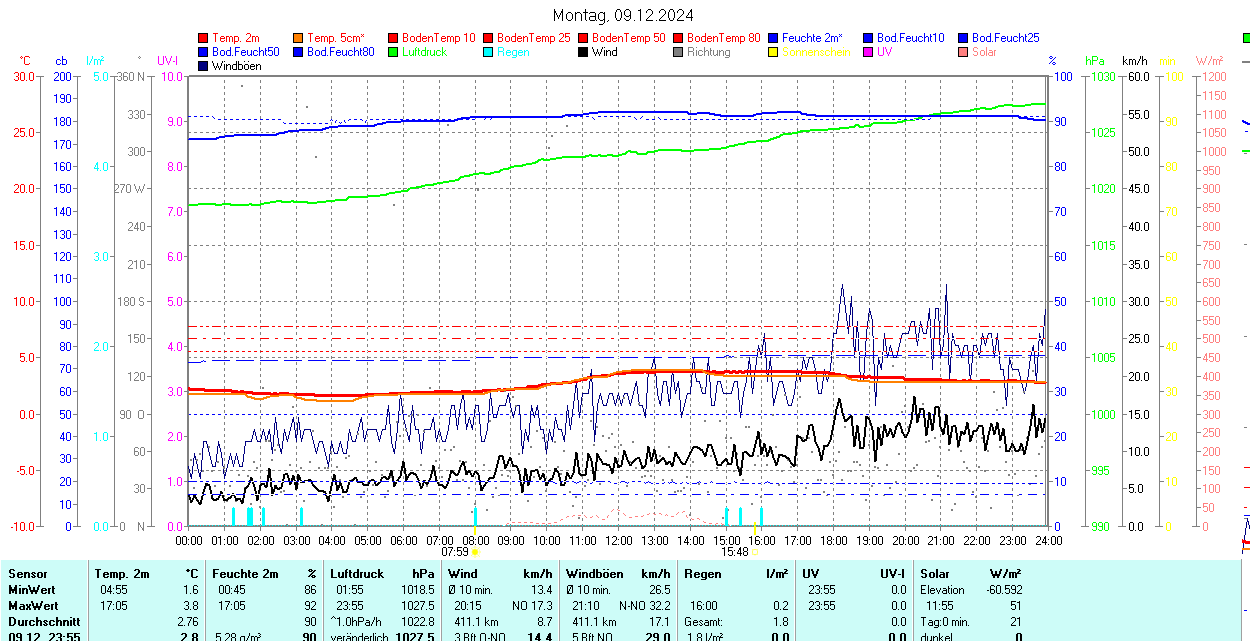The width and height of the screenshot is (1250, 641).
Task: Click the red Temp. 2m legend square
Action: 204,38
